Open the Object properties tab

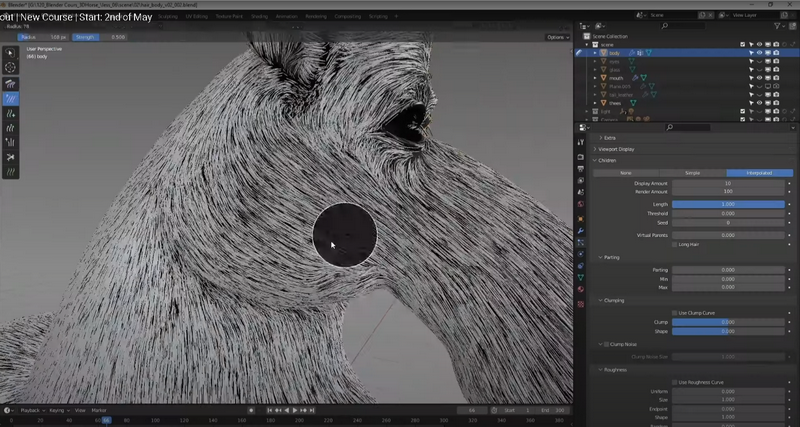(581, 219)
